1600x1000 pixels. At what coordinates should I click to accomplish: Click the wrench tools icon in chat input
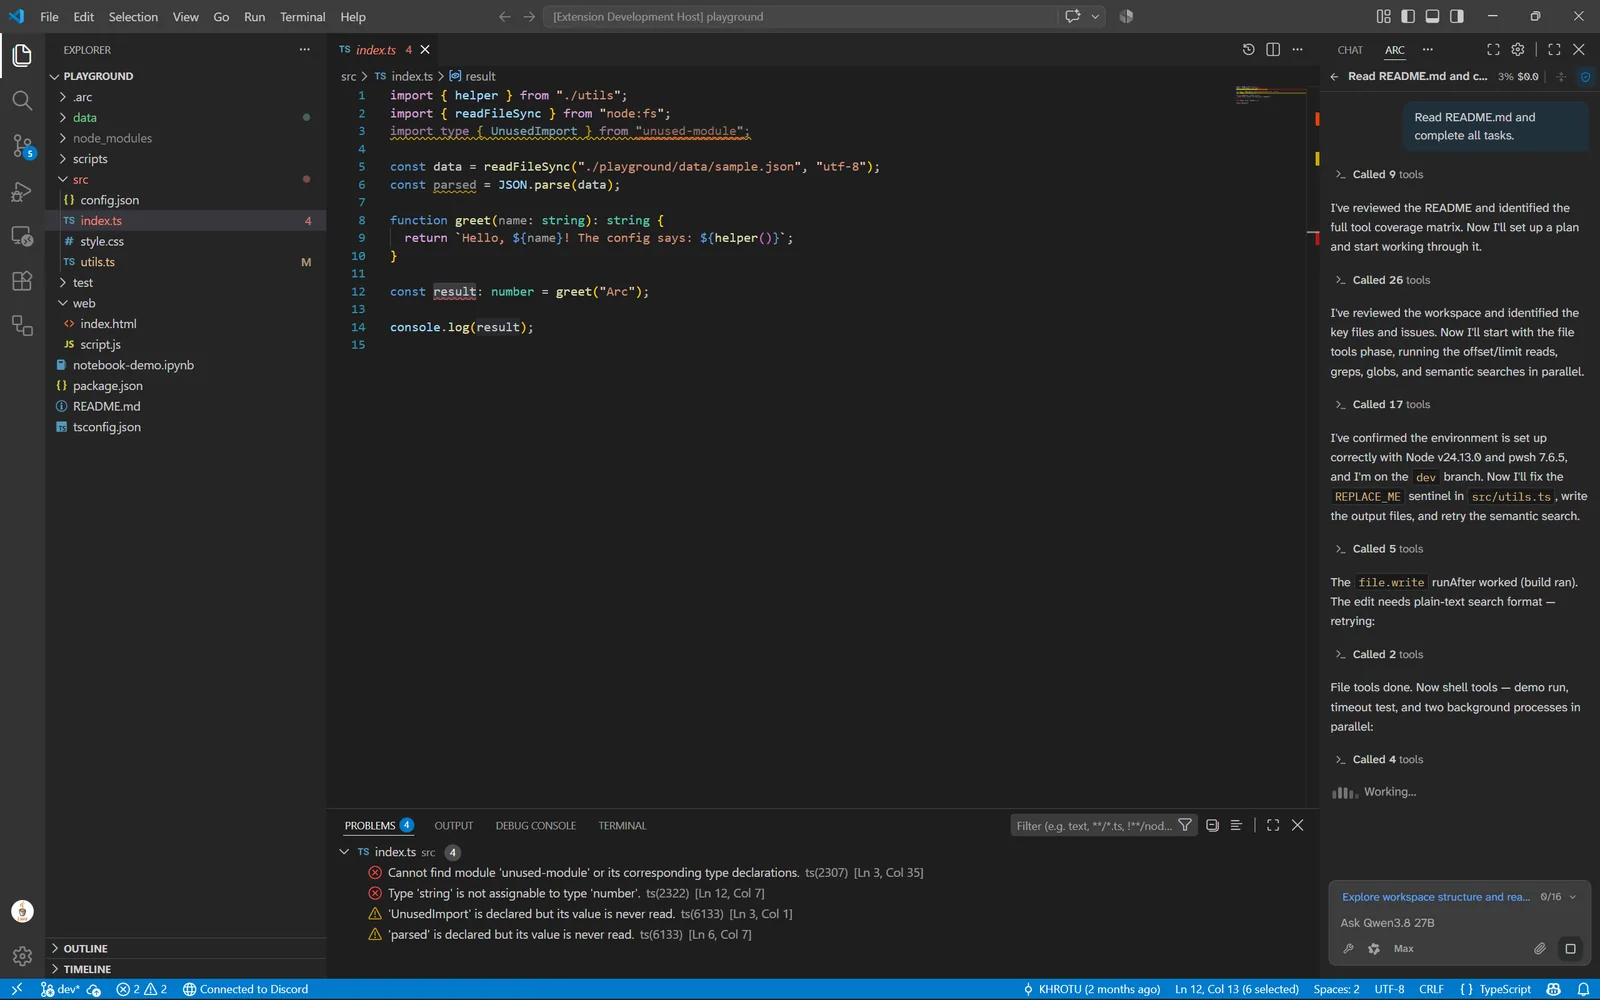(1348, 948)
